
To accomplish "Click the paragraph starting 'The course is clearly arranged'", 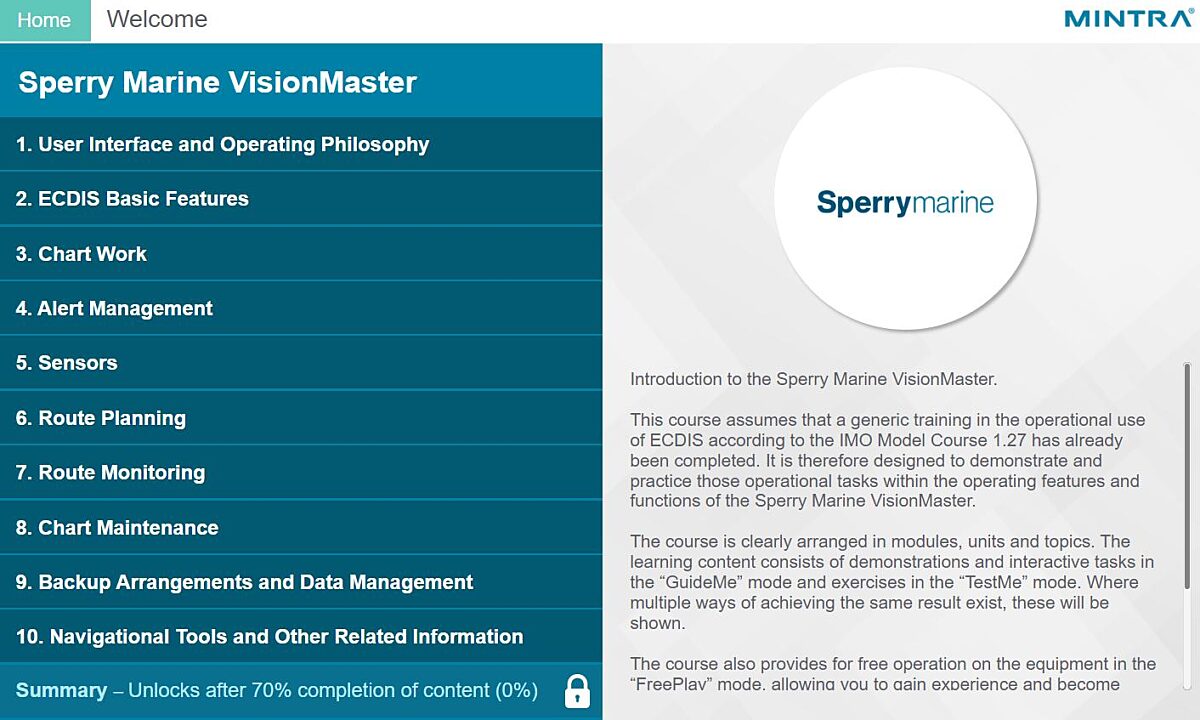I will (x=892, y=582).
